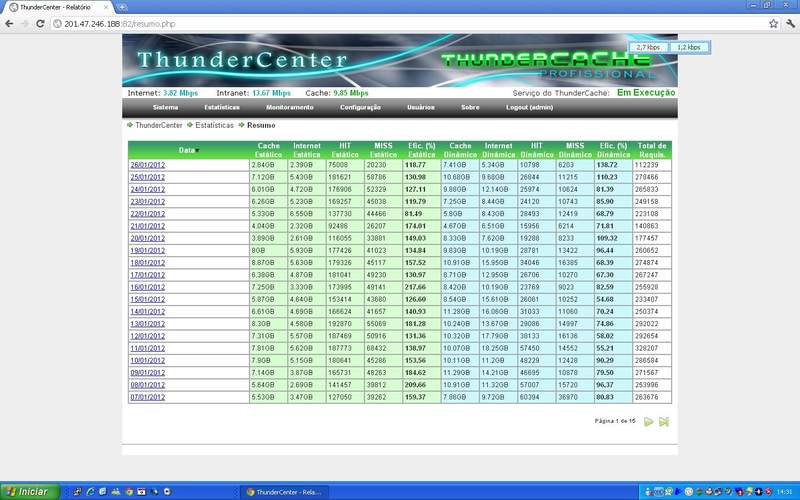Viewport: 800px width, 500px height.
Task: Open report for 10/01/2012
Action: point(147,361)
